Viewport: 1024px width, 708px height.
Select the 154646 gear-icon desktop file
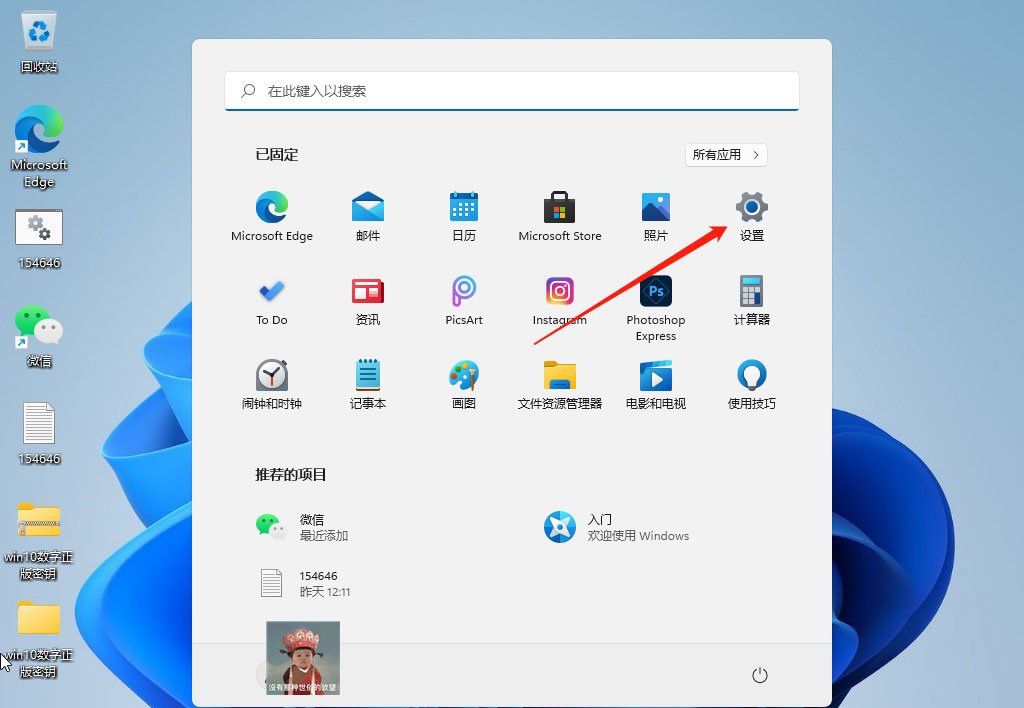pos(39,239)
